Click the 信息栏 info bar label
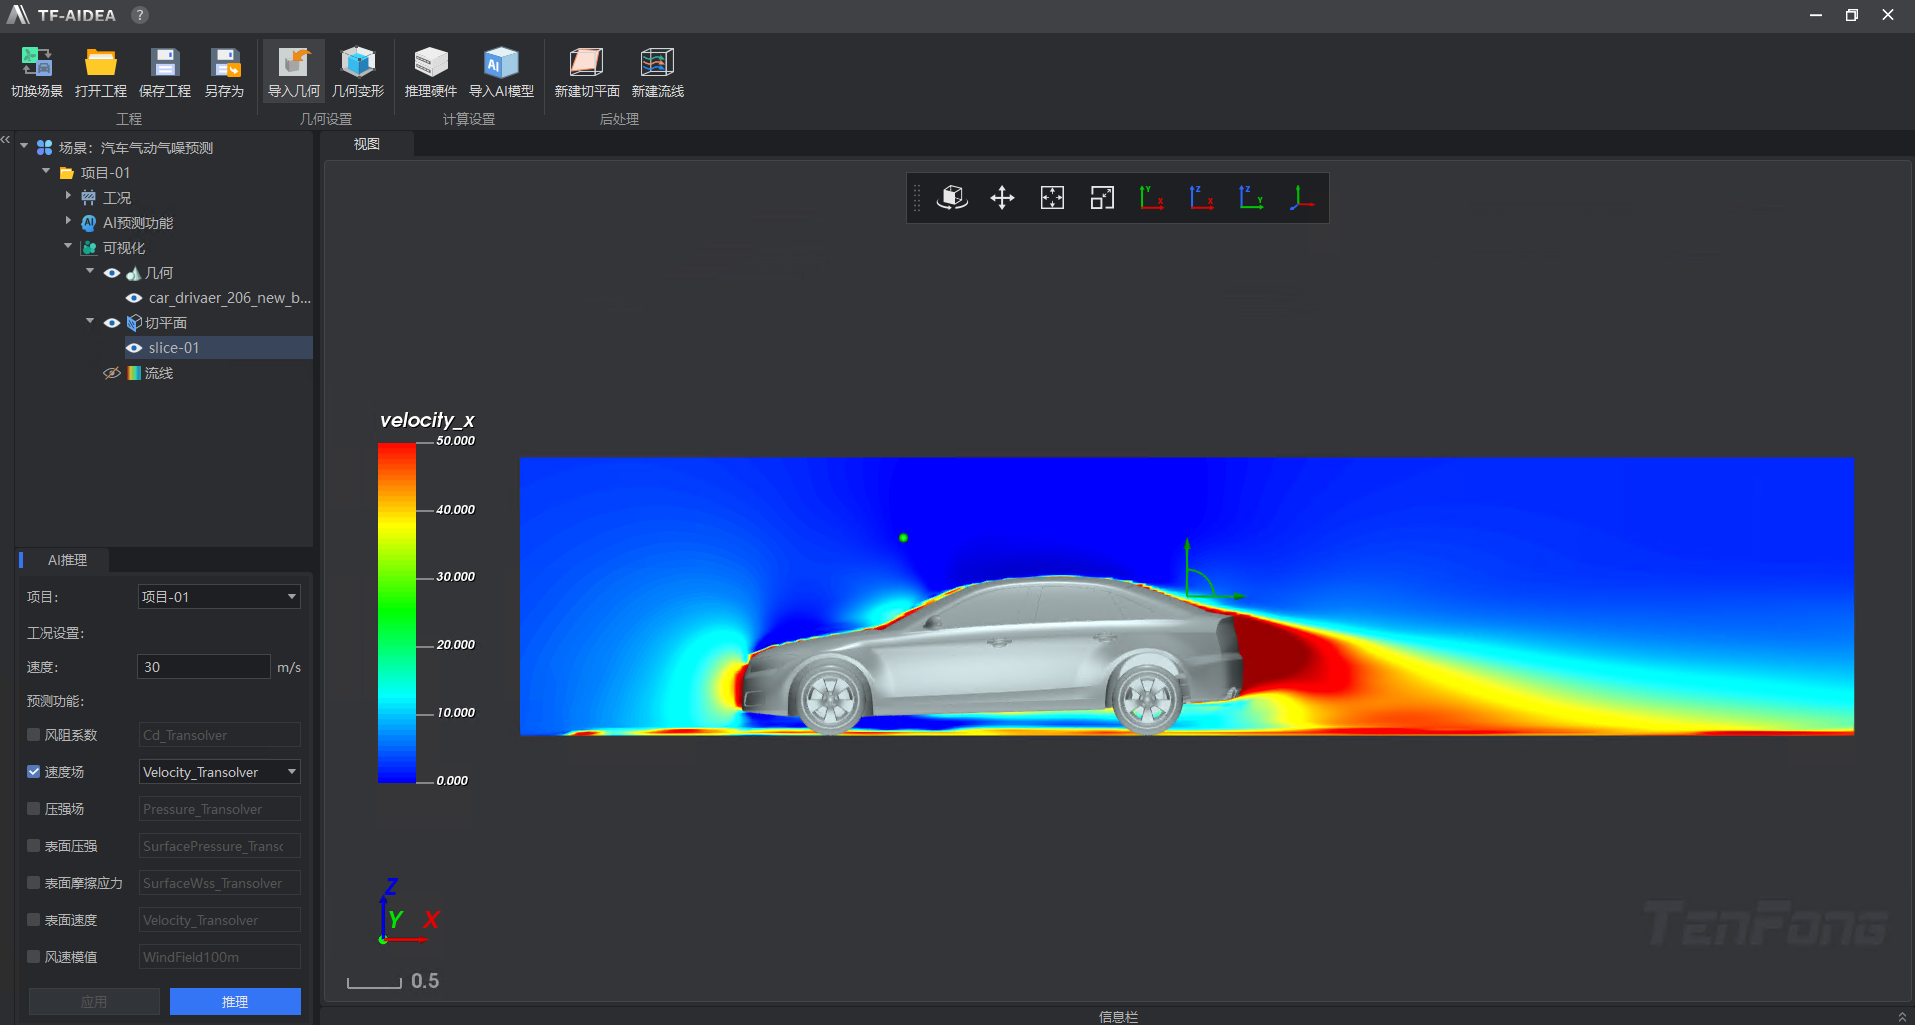 point(1118,1017)
